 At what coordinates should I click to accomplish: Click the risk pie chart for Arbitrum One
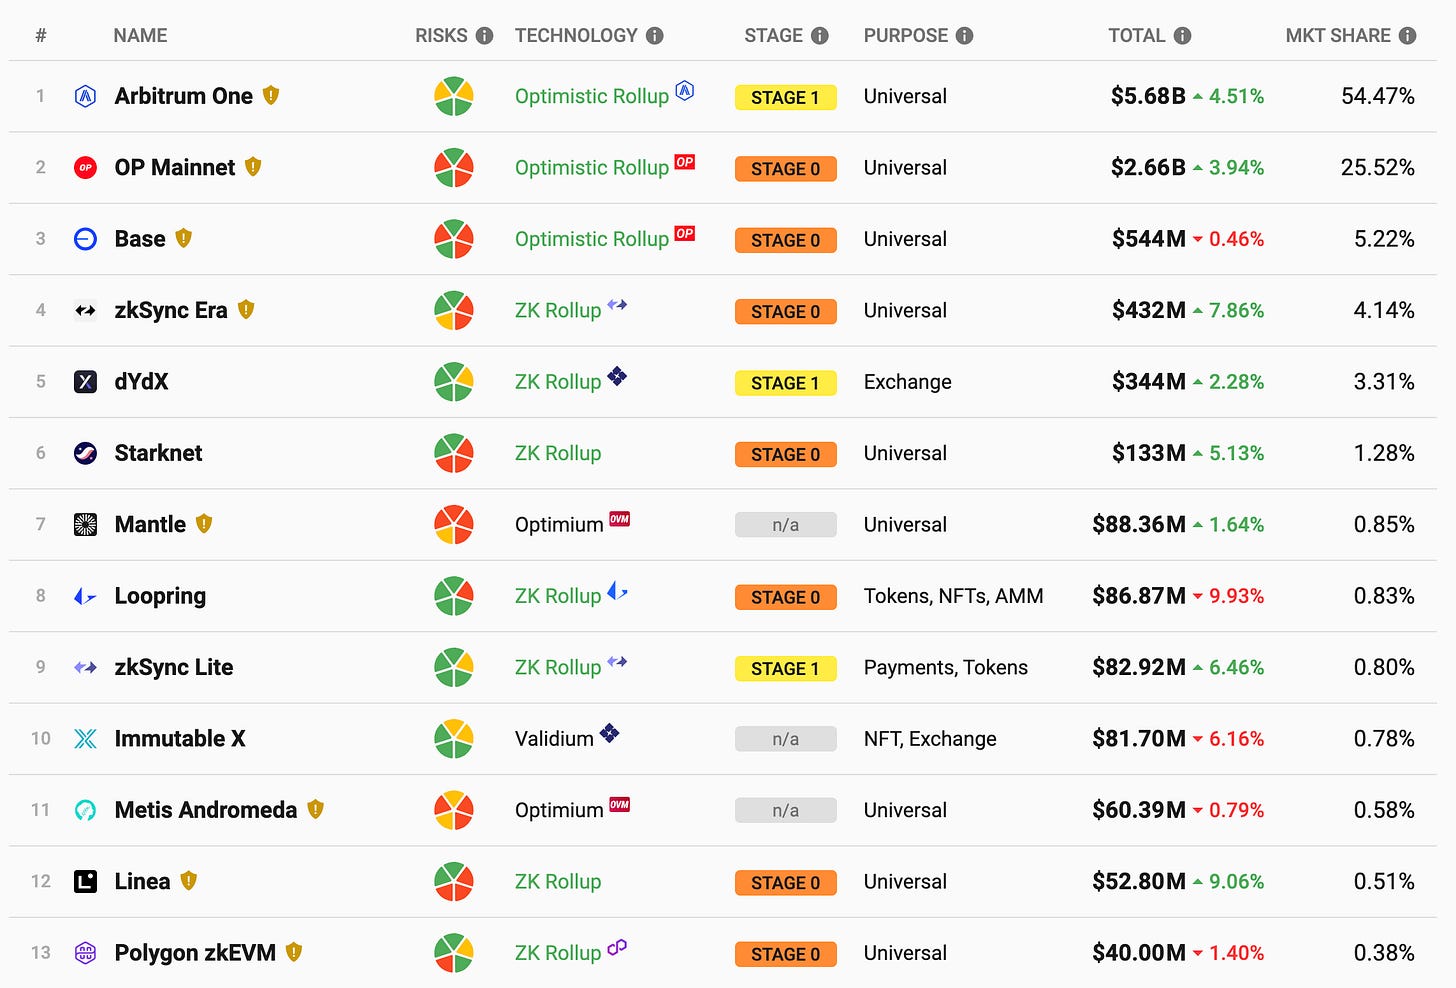click(x=454, y=96)
